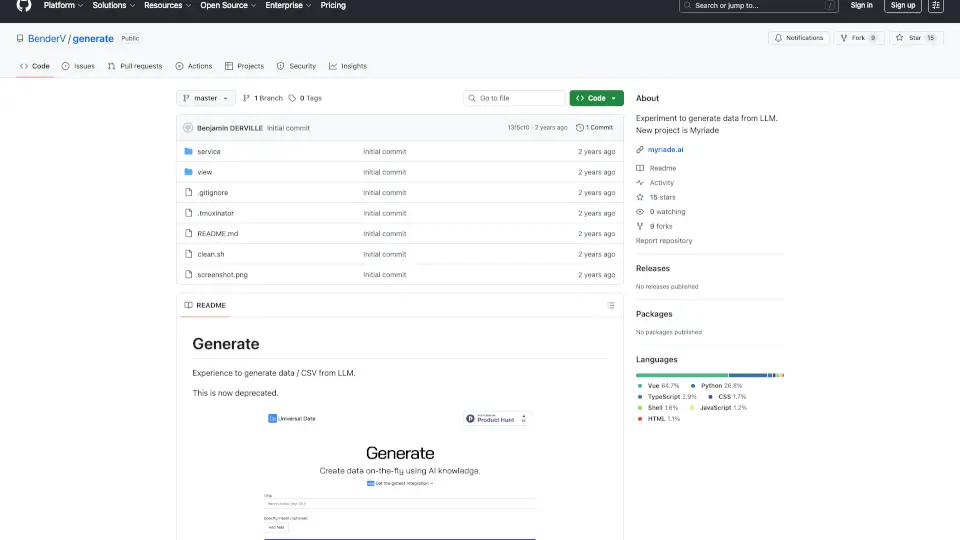Open the myriade.ai website link

[666, 149]
